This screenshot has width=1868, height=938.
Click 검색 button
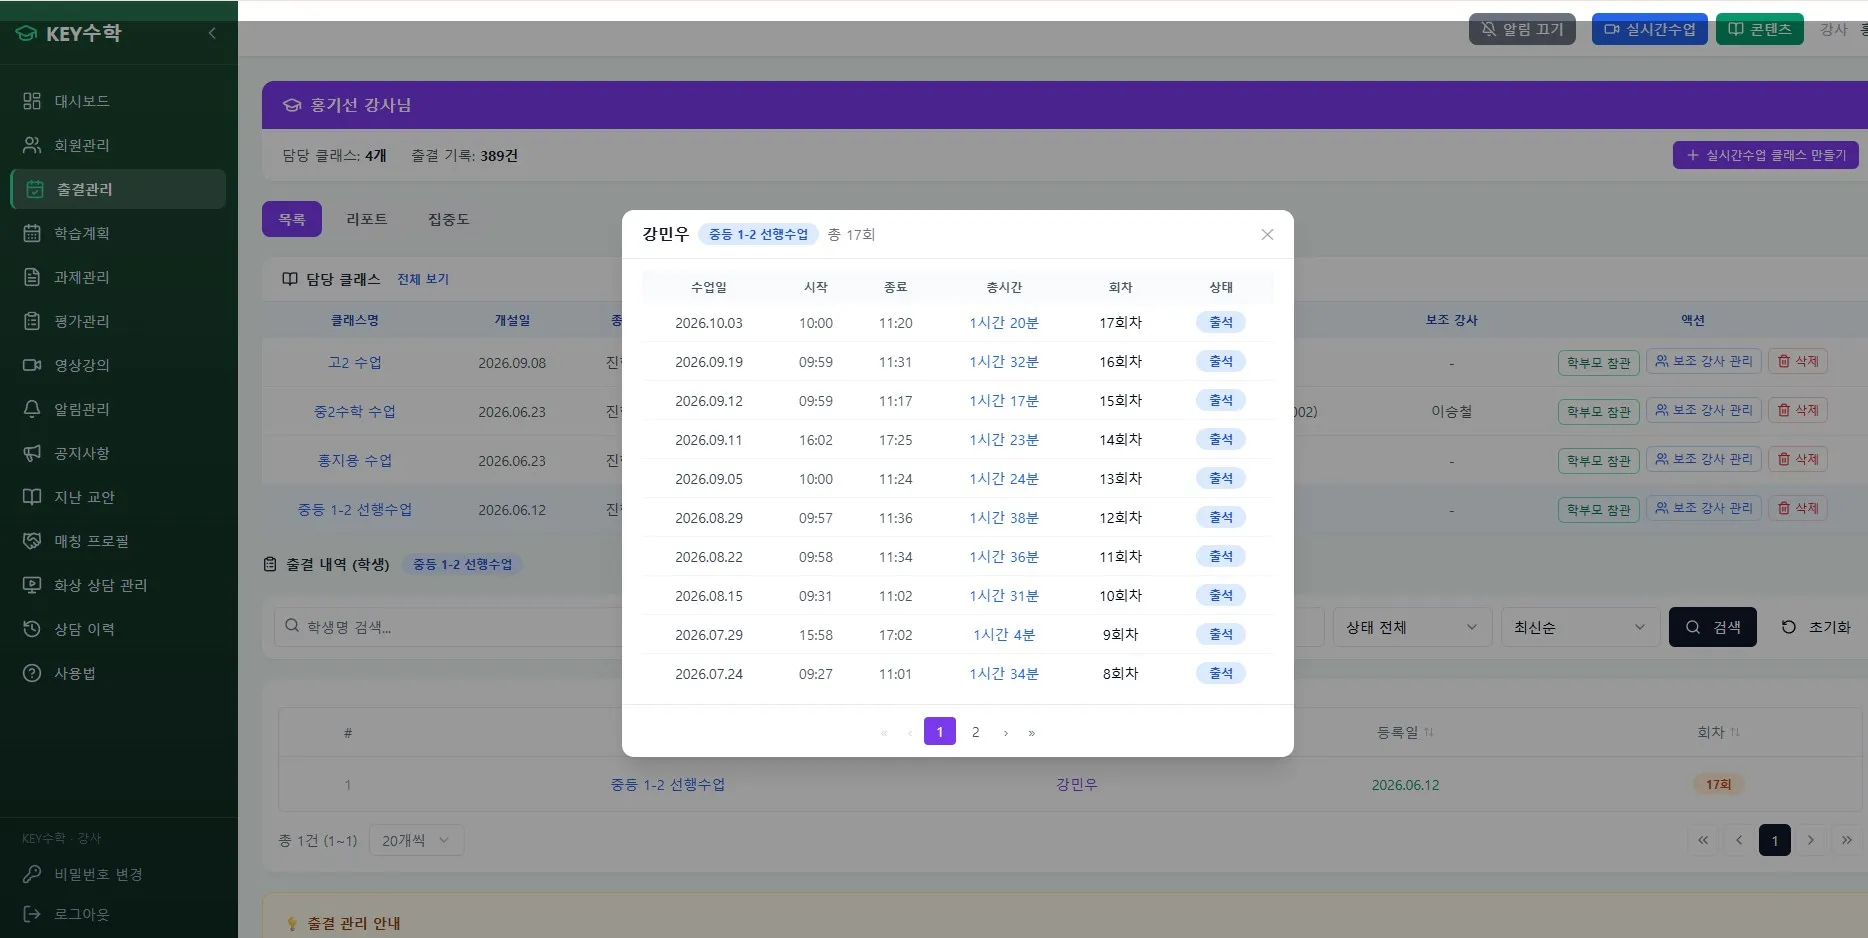tap(1713, 627)
